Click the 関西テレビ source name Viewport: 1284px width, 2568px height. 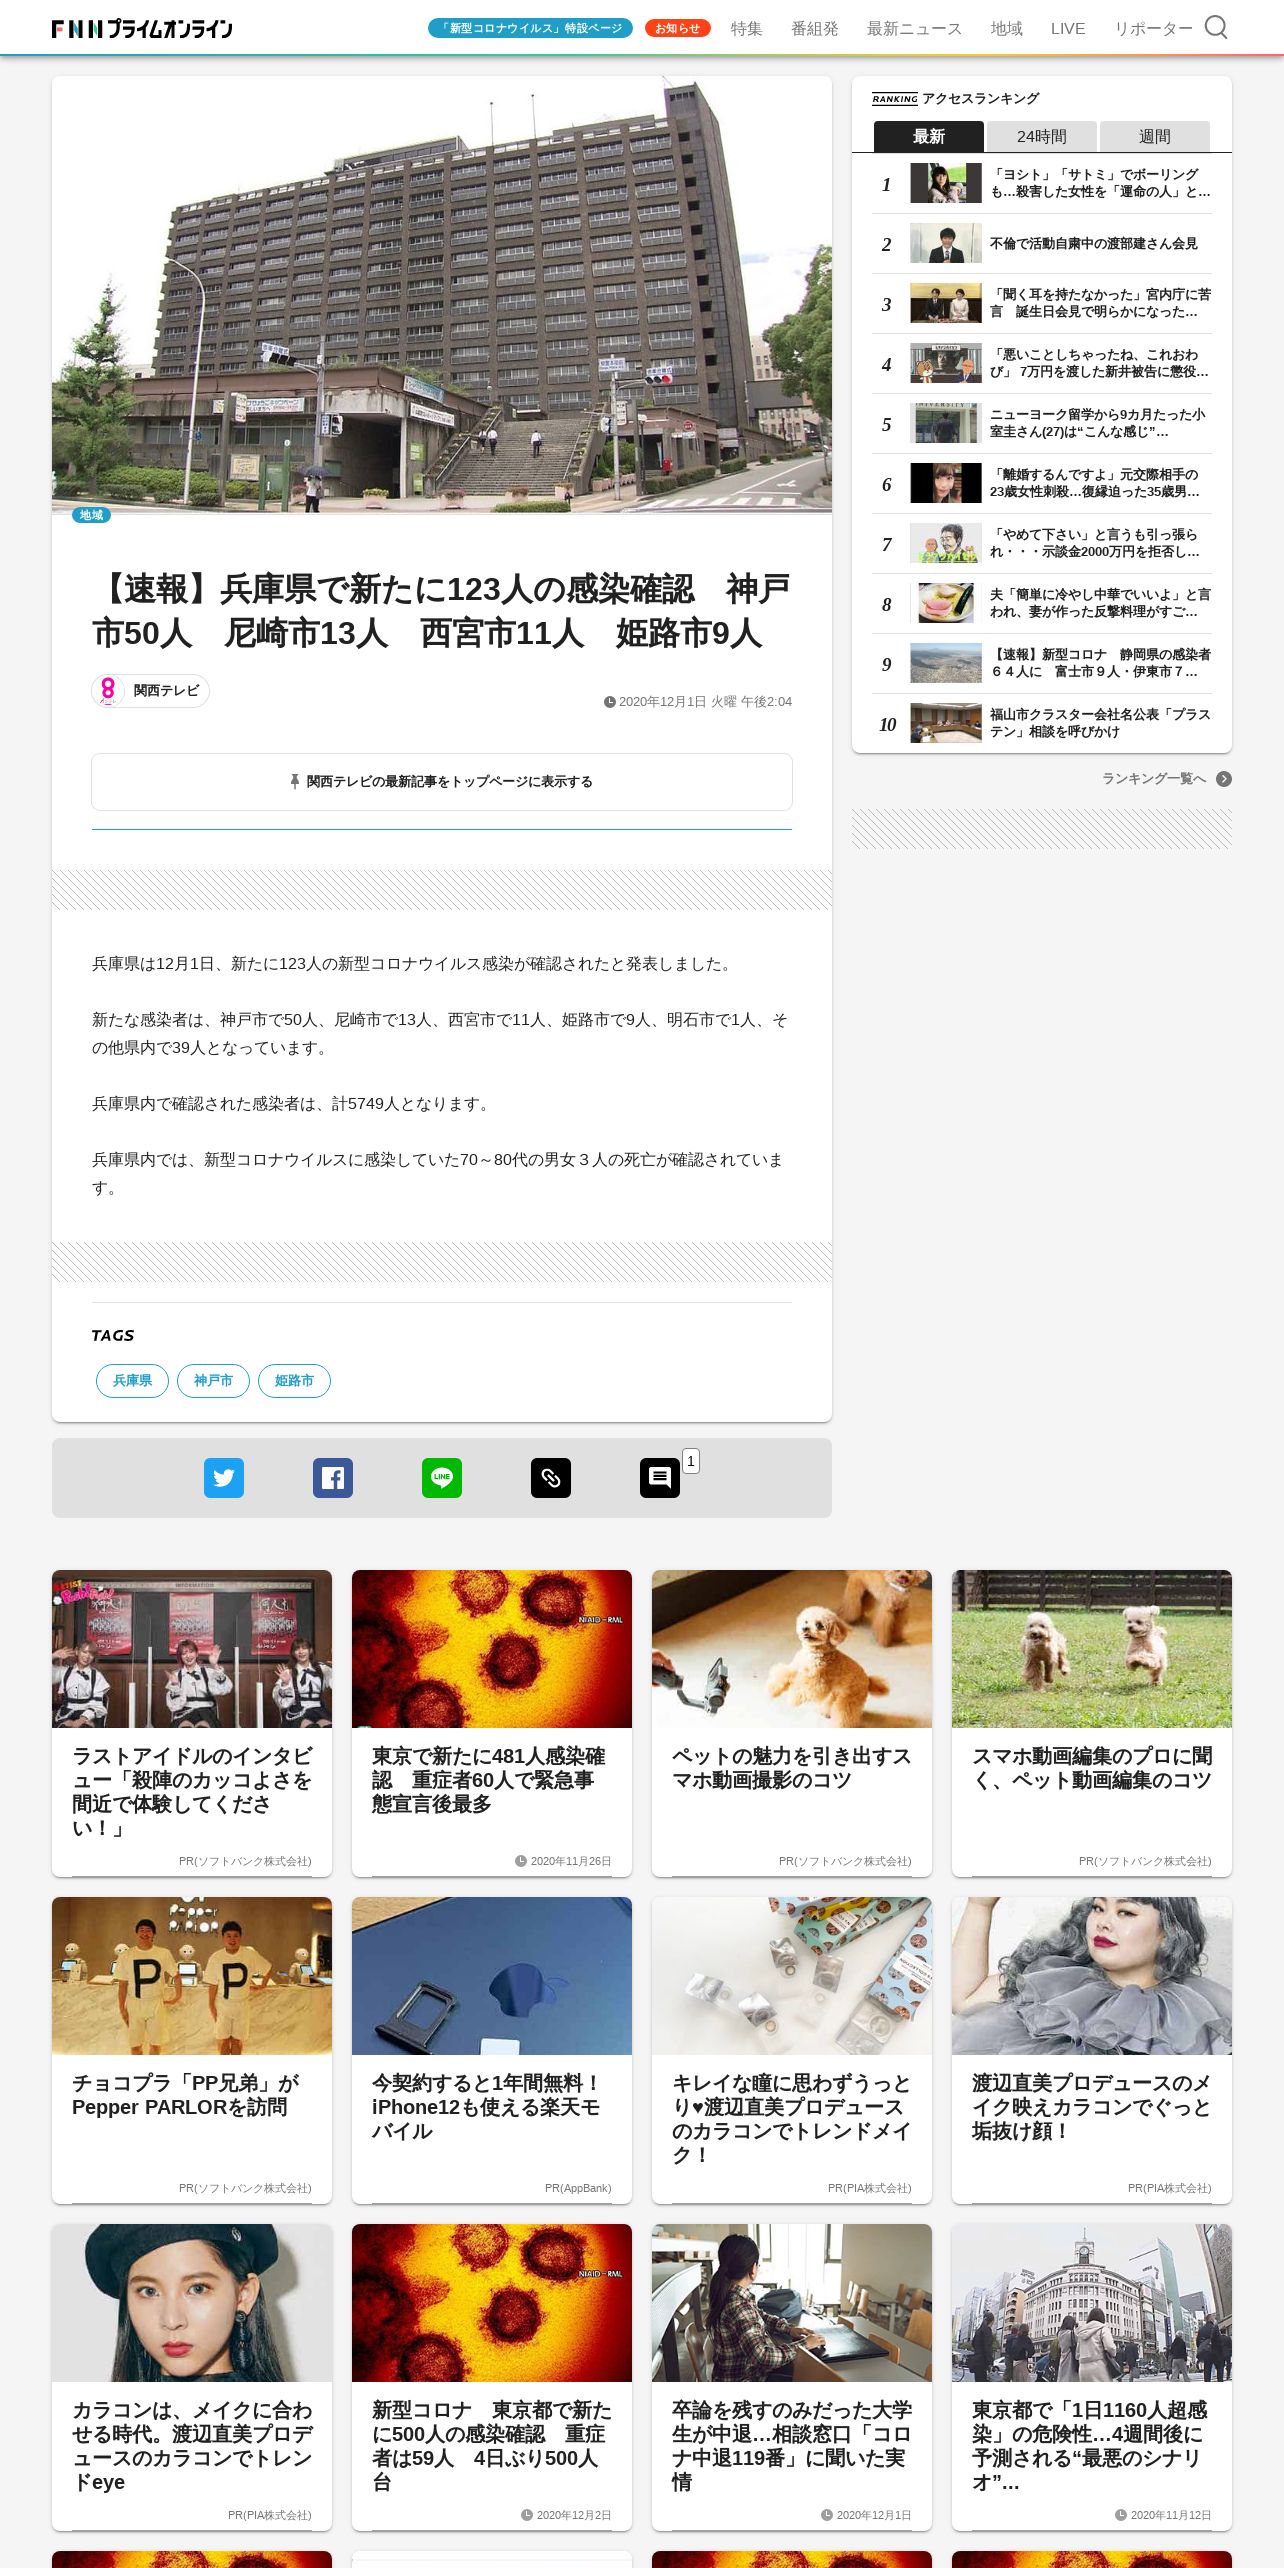click(166, 691)
